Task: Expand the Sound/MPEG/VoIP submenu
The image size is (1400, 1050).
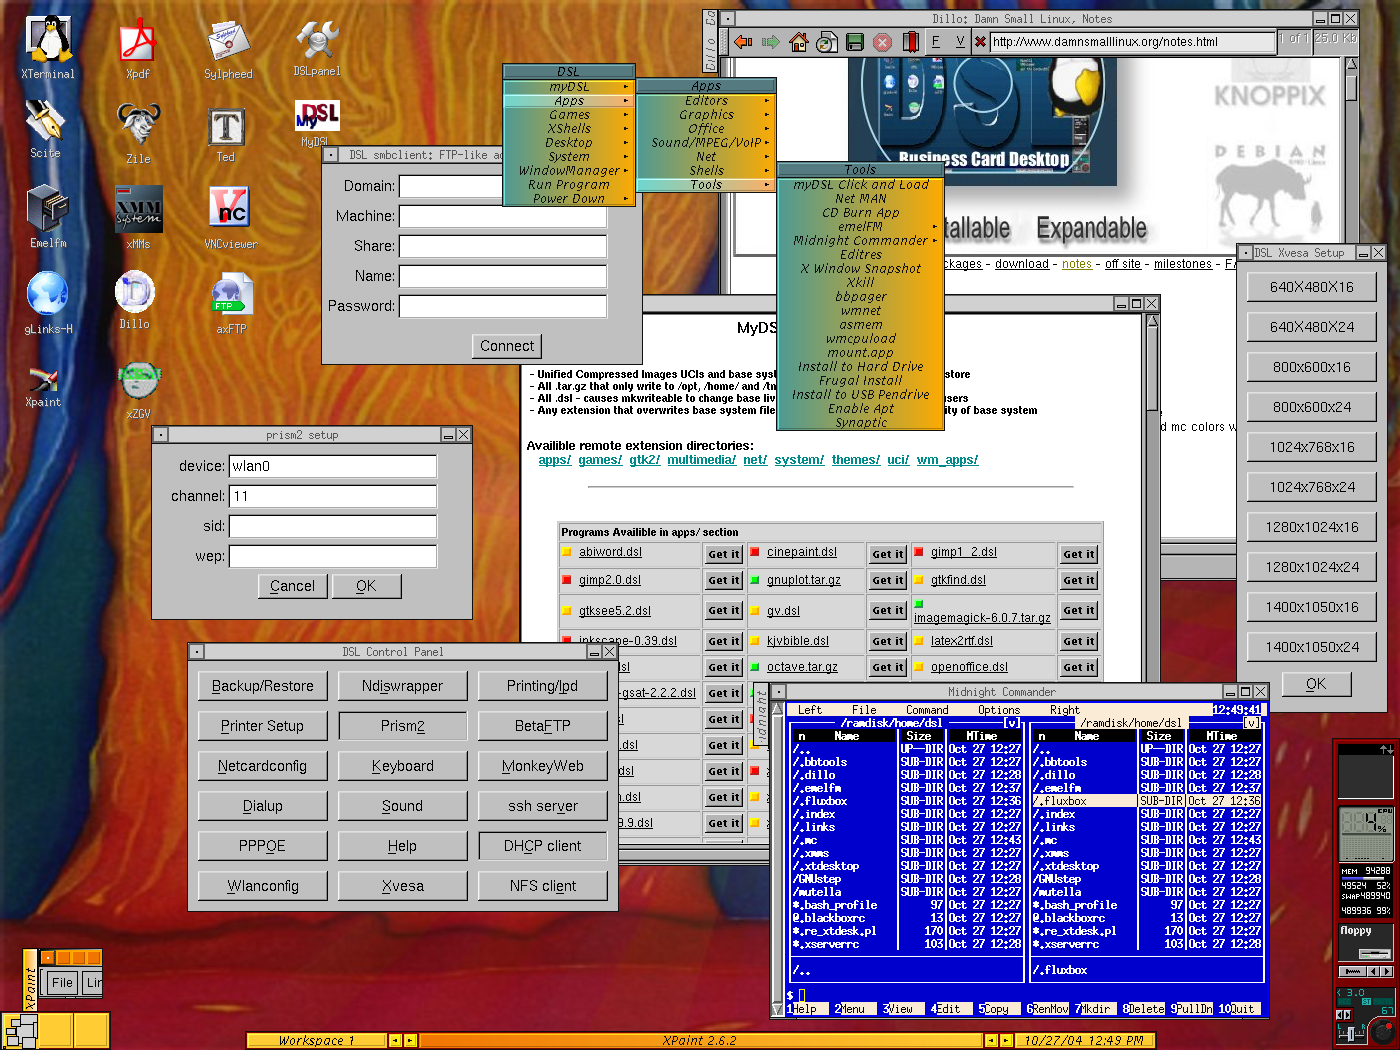Action: click(x=706, y=143)
